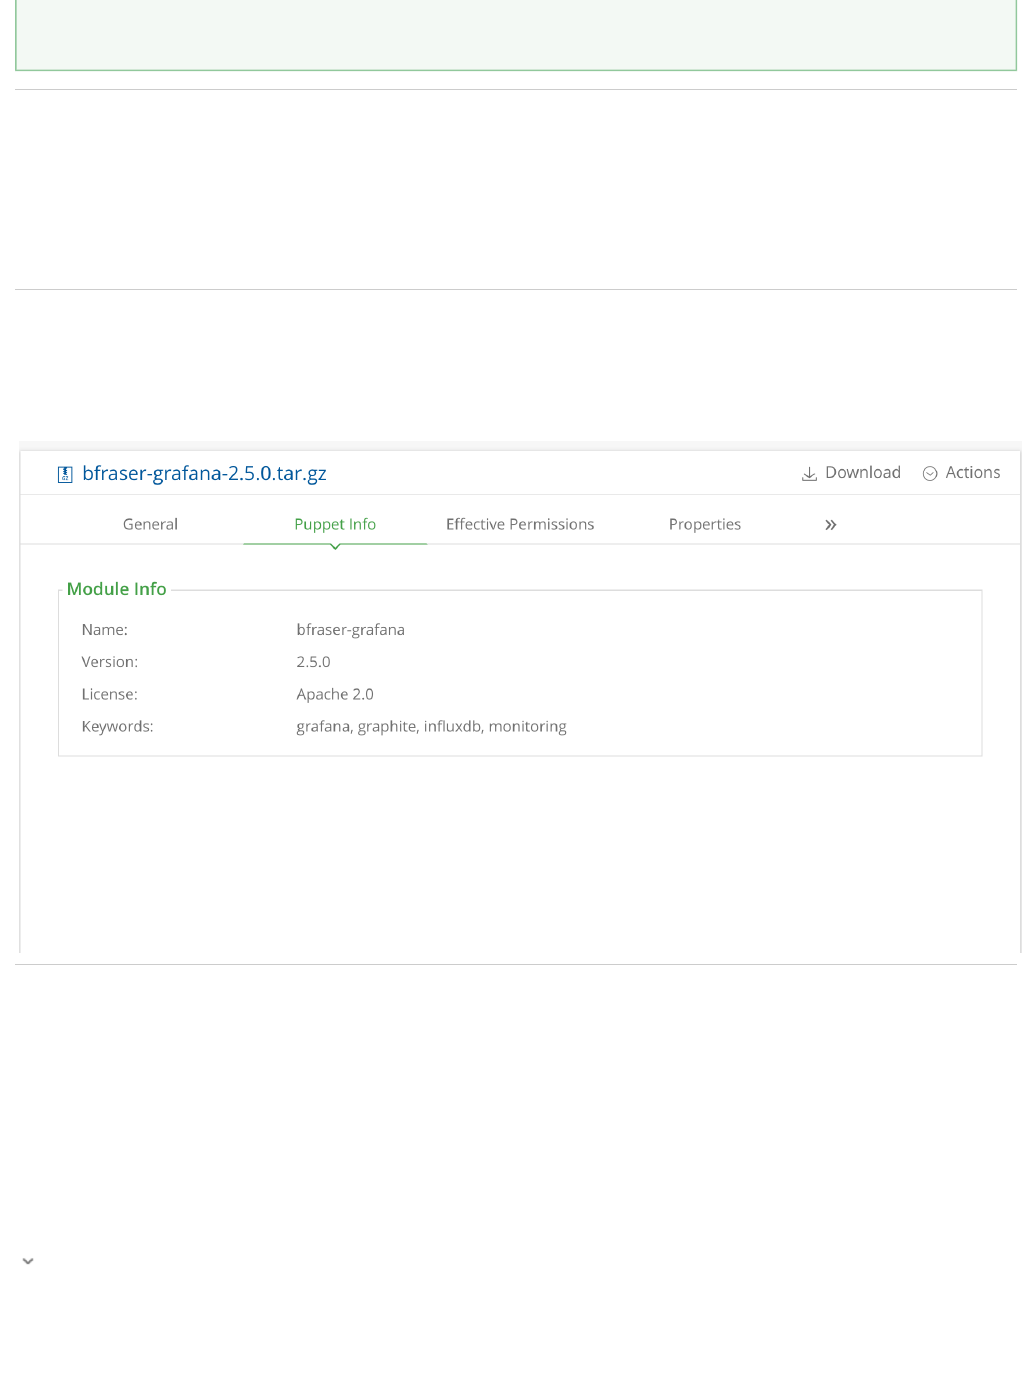Viewport: 1033px width, 1392px height.
Task: Open the Effective Permissions tab
Action: point(520,524)
